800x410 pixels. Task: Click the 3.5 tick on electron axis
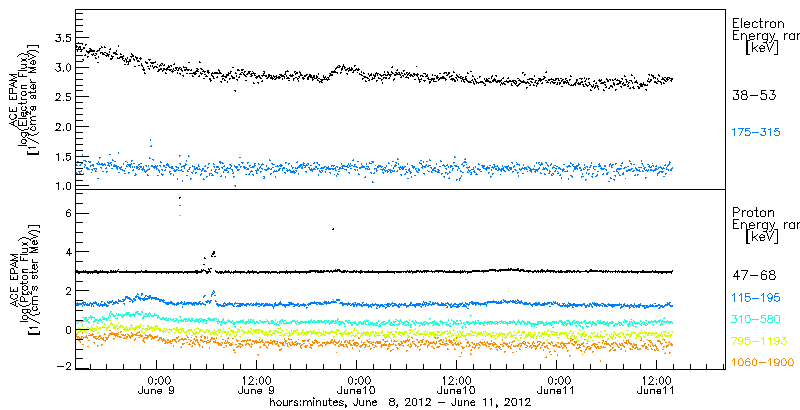click(x=61, y=38)
